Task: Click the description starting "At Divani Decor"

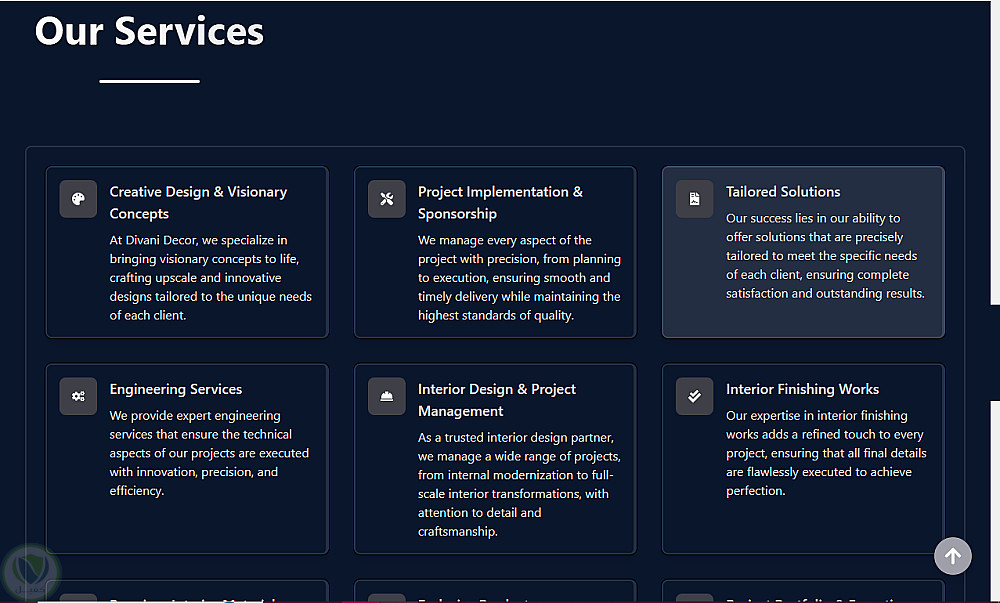Action: tap(210, 278)
